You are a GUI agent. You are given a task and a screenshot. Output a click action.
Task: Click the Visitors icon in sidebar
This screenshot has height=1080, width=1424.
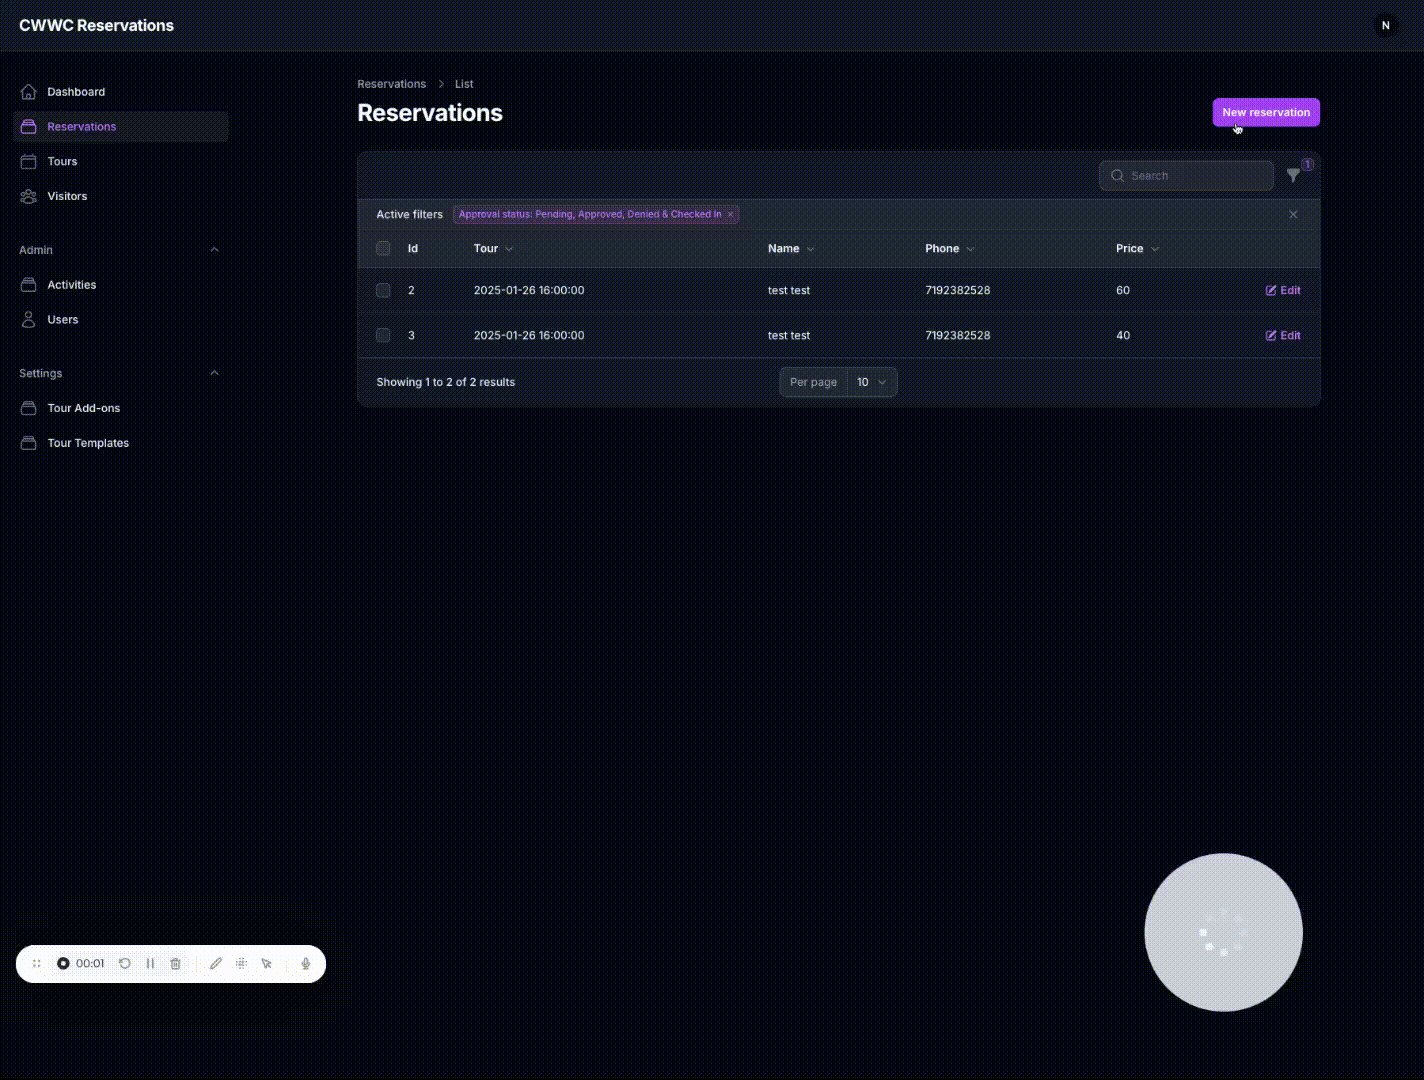pyautogui.click(x=28, y=196)
